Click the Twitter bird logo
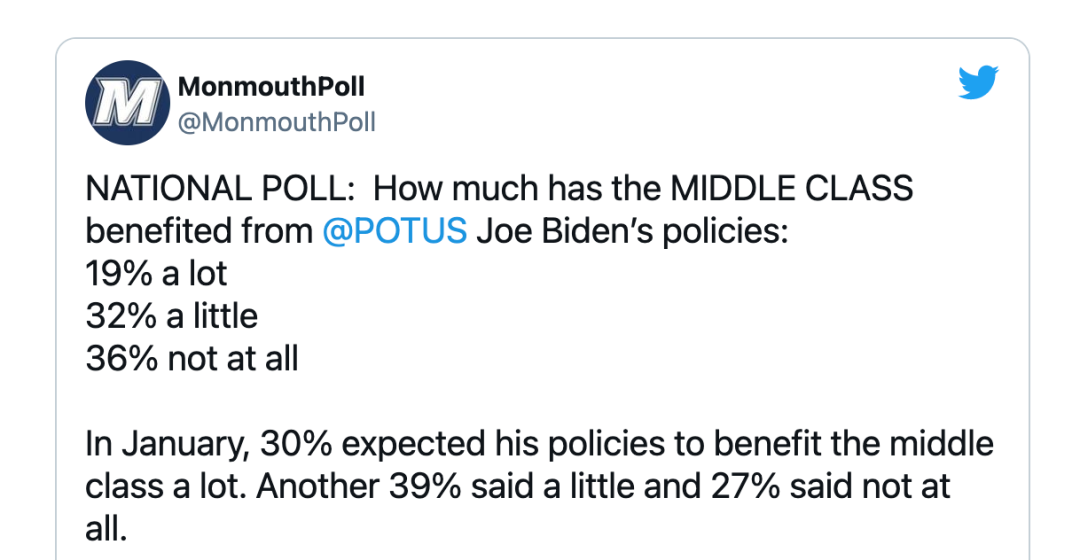The image size is (1080, 560). click(x=978, y=82)
